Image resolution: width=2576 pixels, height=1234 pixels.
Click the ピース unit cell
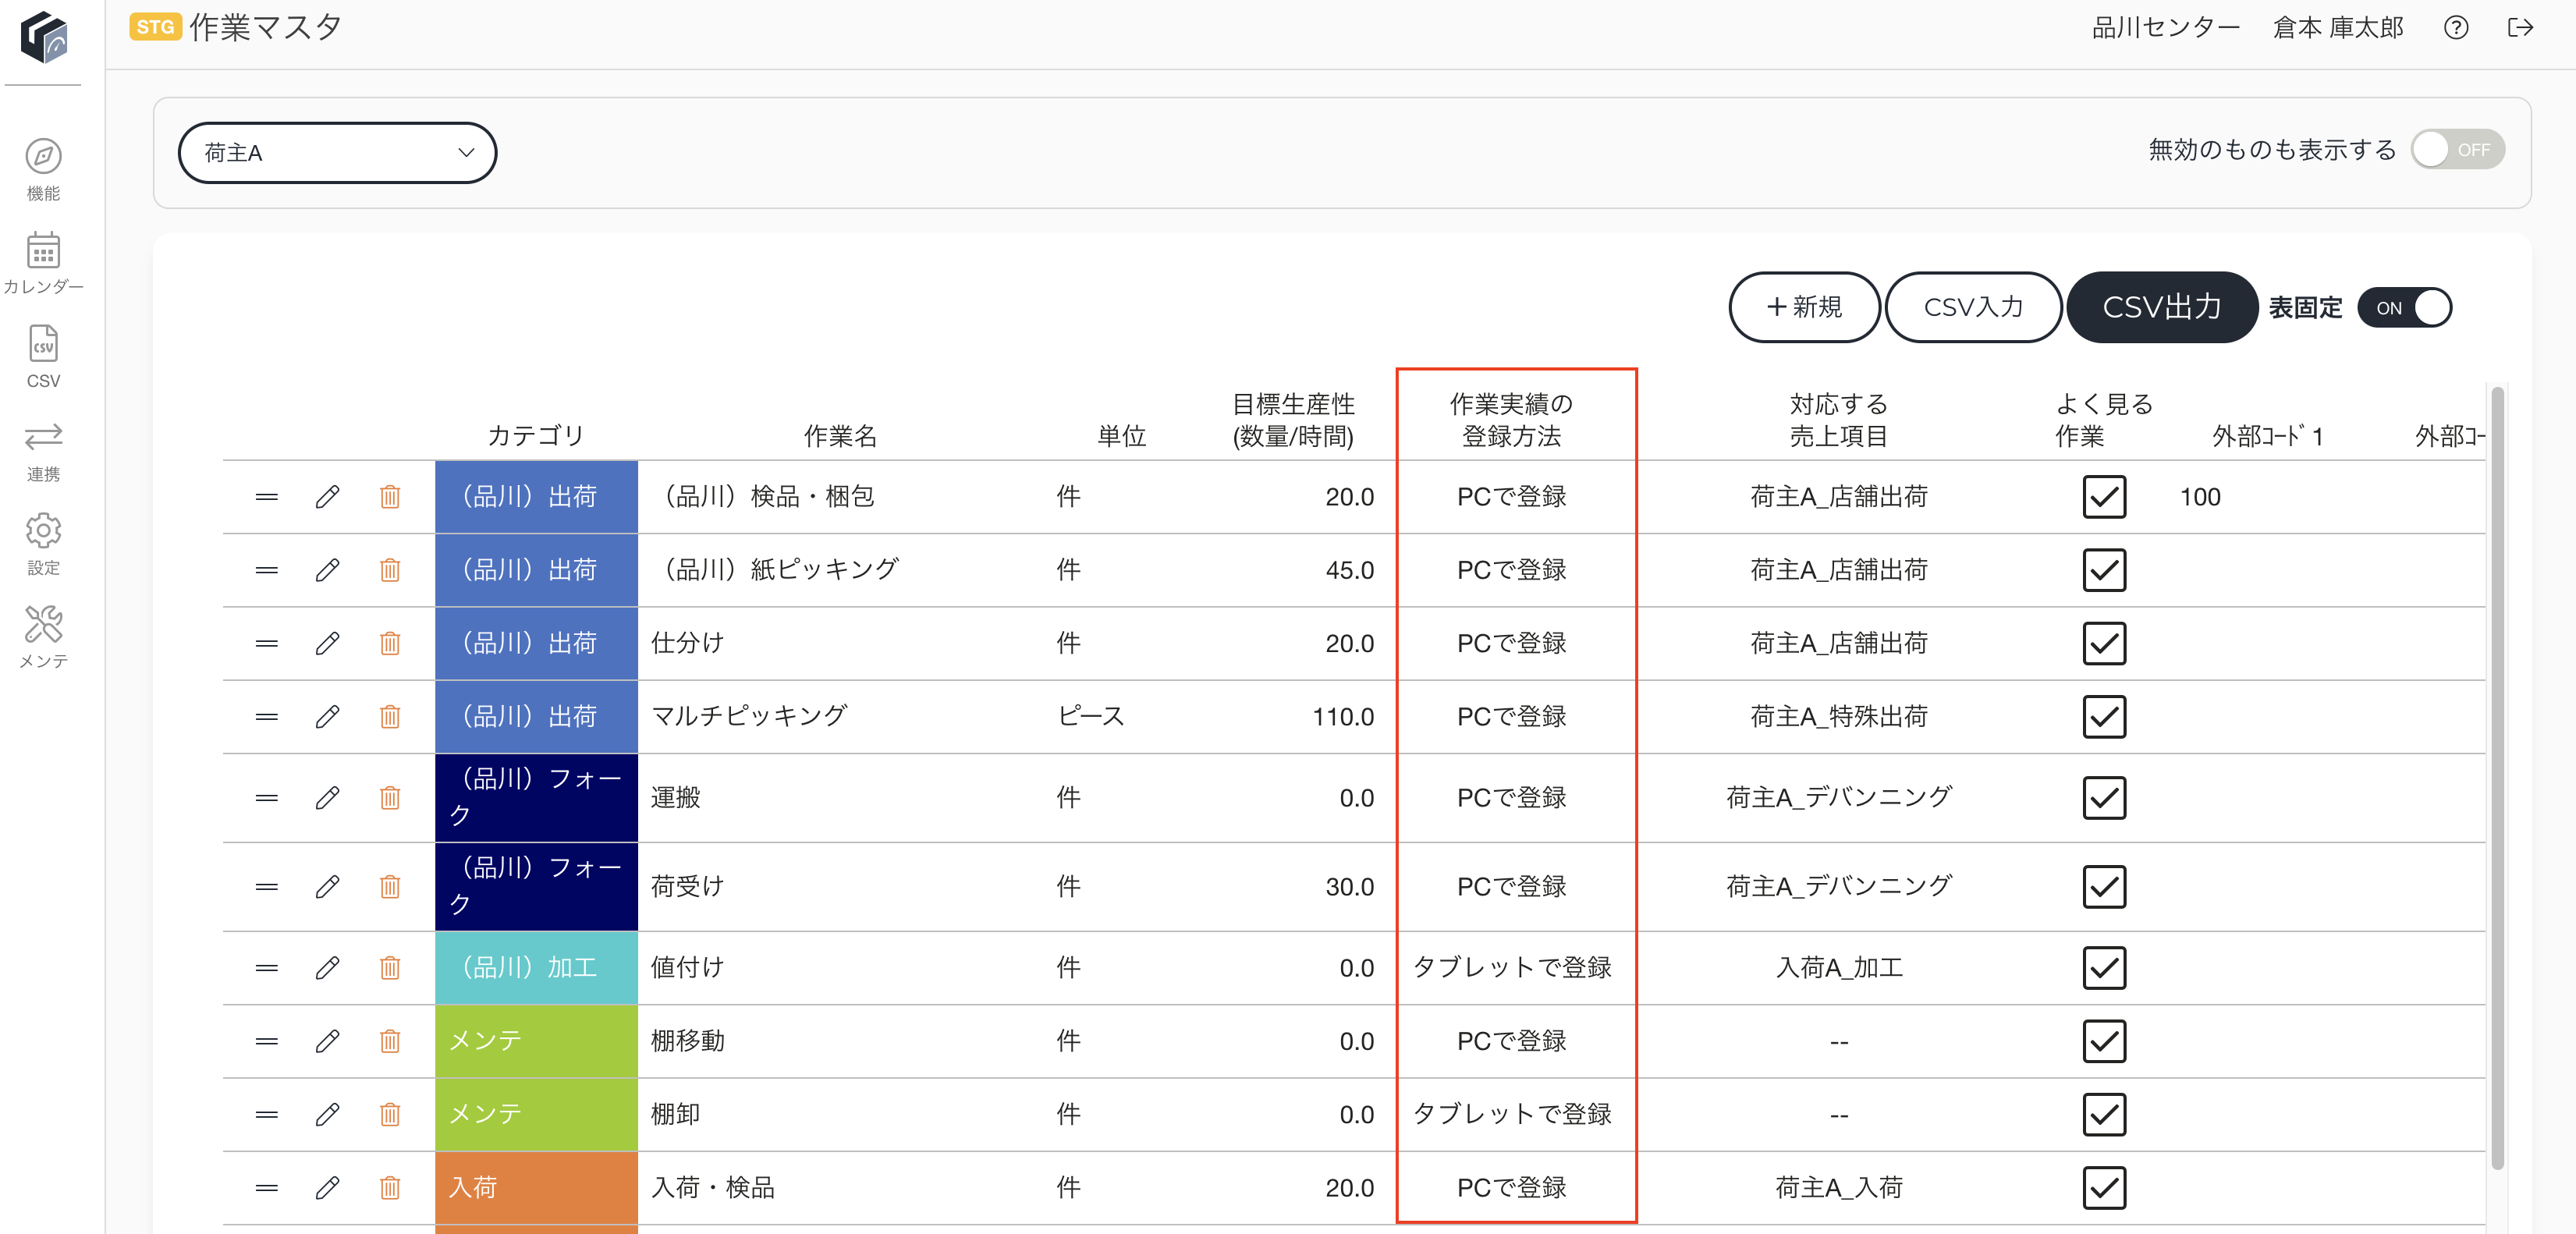click(x=1091, y=716)
